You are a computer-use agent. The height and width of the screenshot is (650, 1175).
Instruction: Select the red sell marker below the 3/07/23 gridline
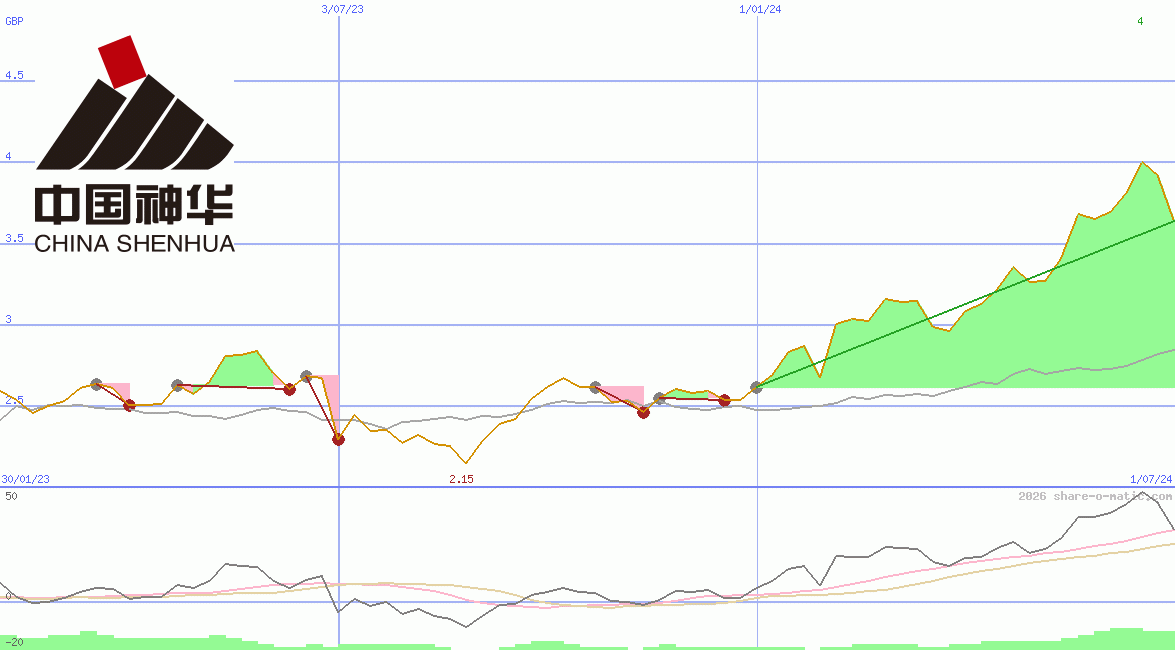(338, 440)
